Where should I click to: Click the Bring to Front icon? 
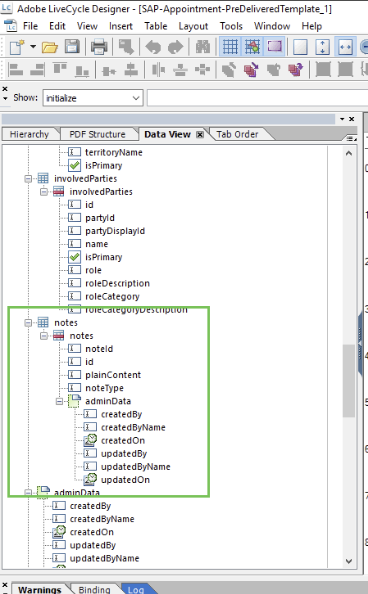pyautogui.click(x=229, y=70)
